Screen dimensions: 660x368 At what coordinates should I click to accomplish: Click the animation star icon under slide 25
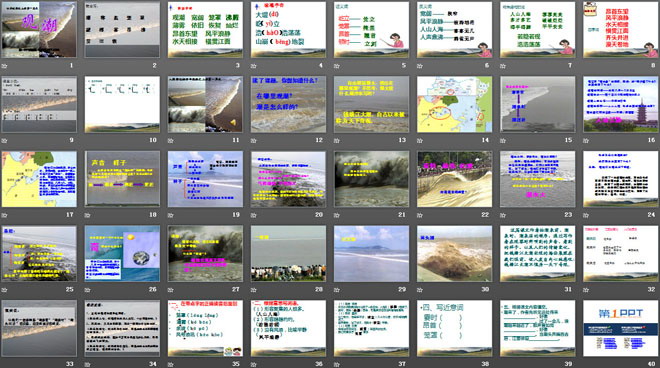(4, 290)
